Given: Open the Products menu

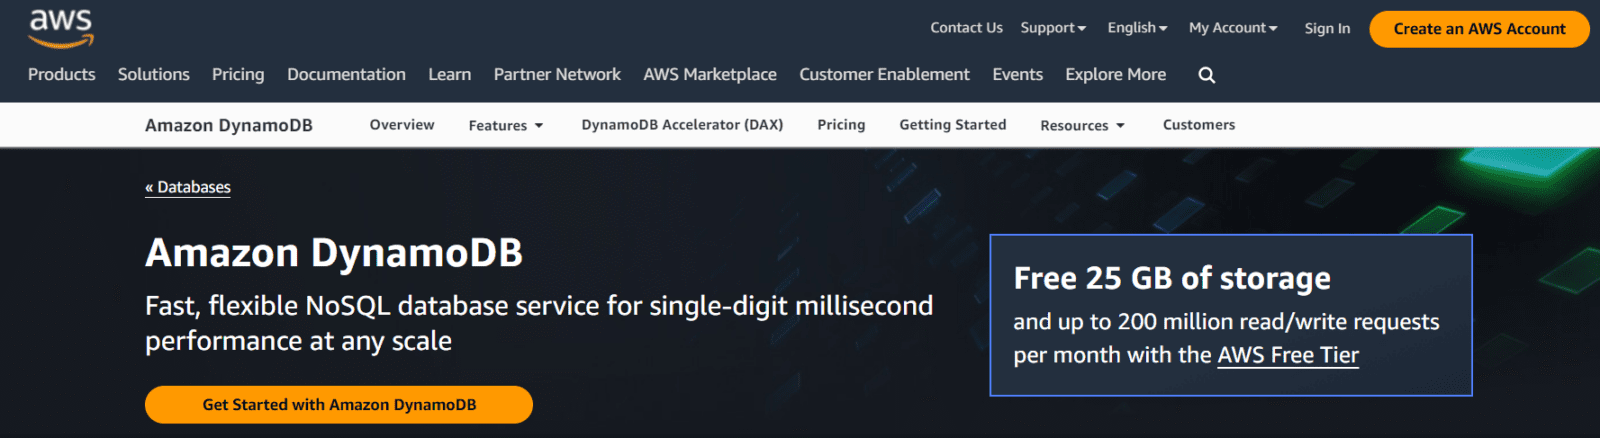Looking at the screenshot, I should click(x=62, y=74).
